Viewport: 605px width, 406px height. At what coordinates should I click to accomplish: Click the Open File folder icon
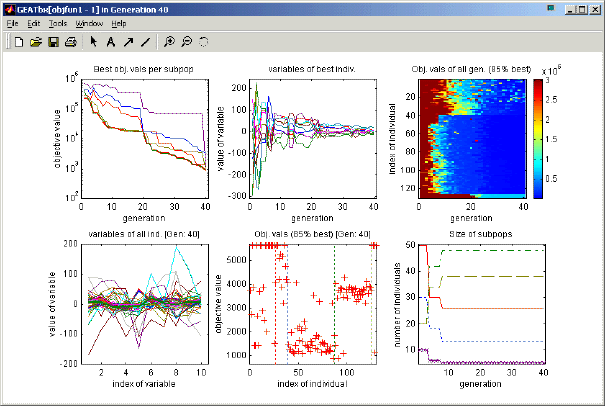coord(36,42)
